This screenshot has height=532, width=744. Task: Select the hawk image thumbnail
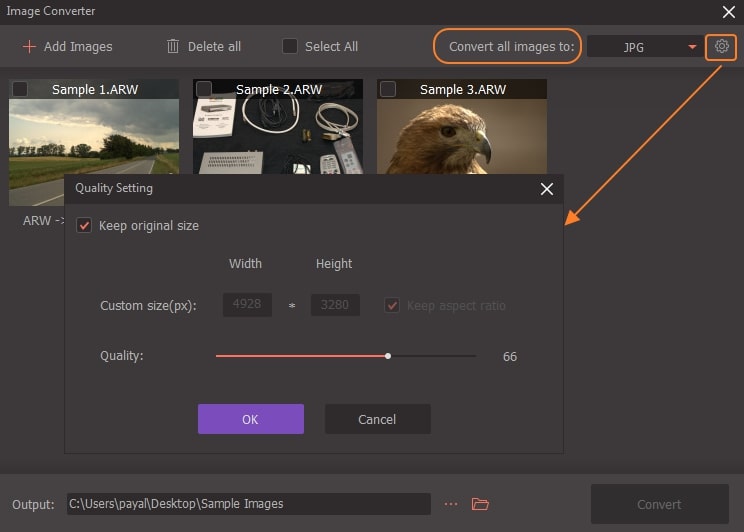(462, 135)
